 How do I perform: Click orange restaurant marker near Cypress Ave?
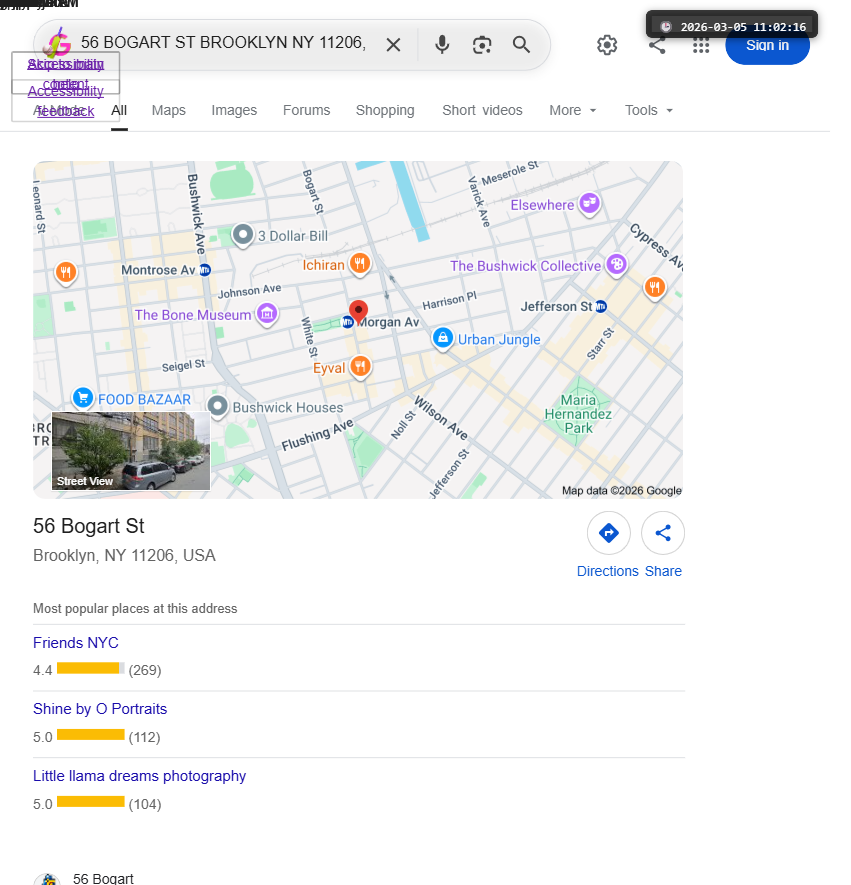click(655, 288)
